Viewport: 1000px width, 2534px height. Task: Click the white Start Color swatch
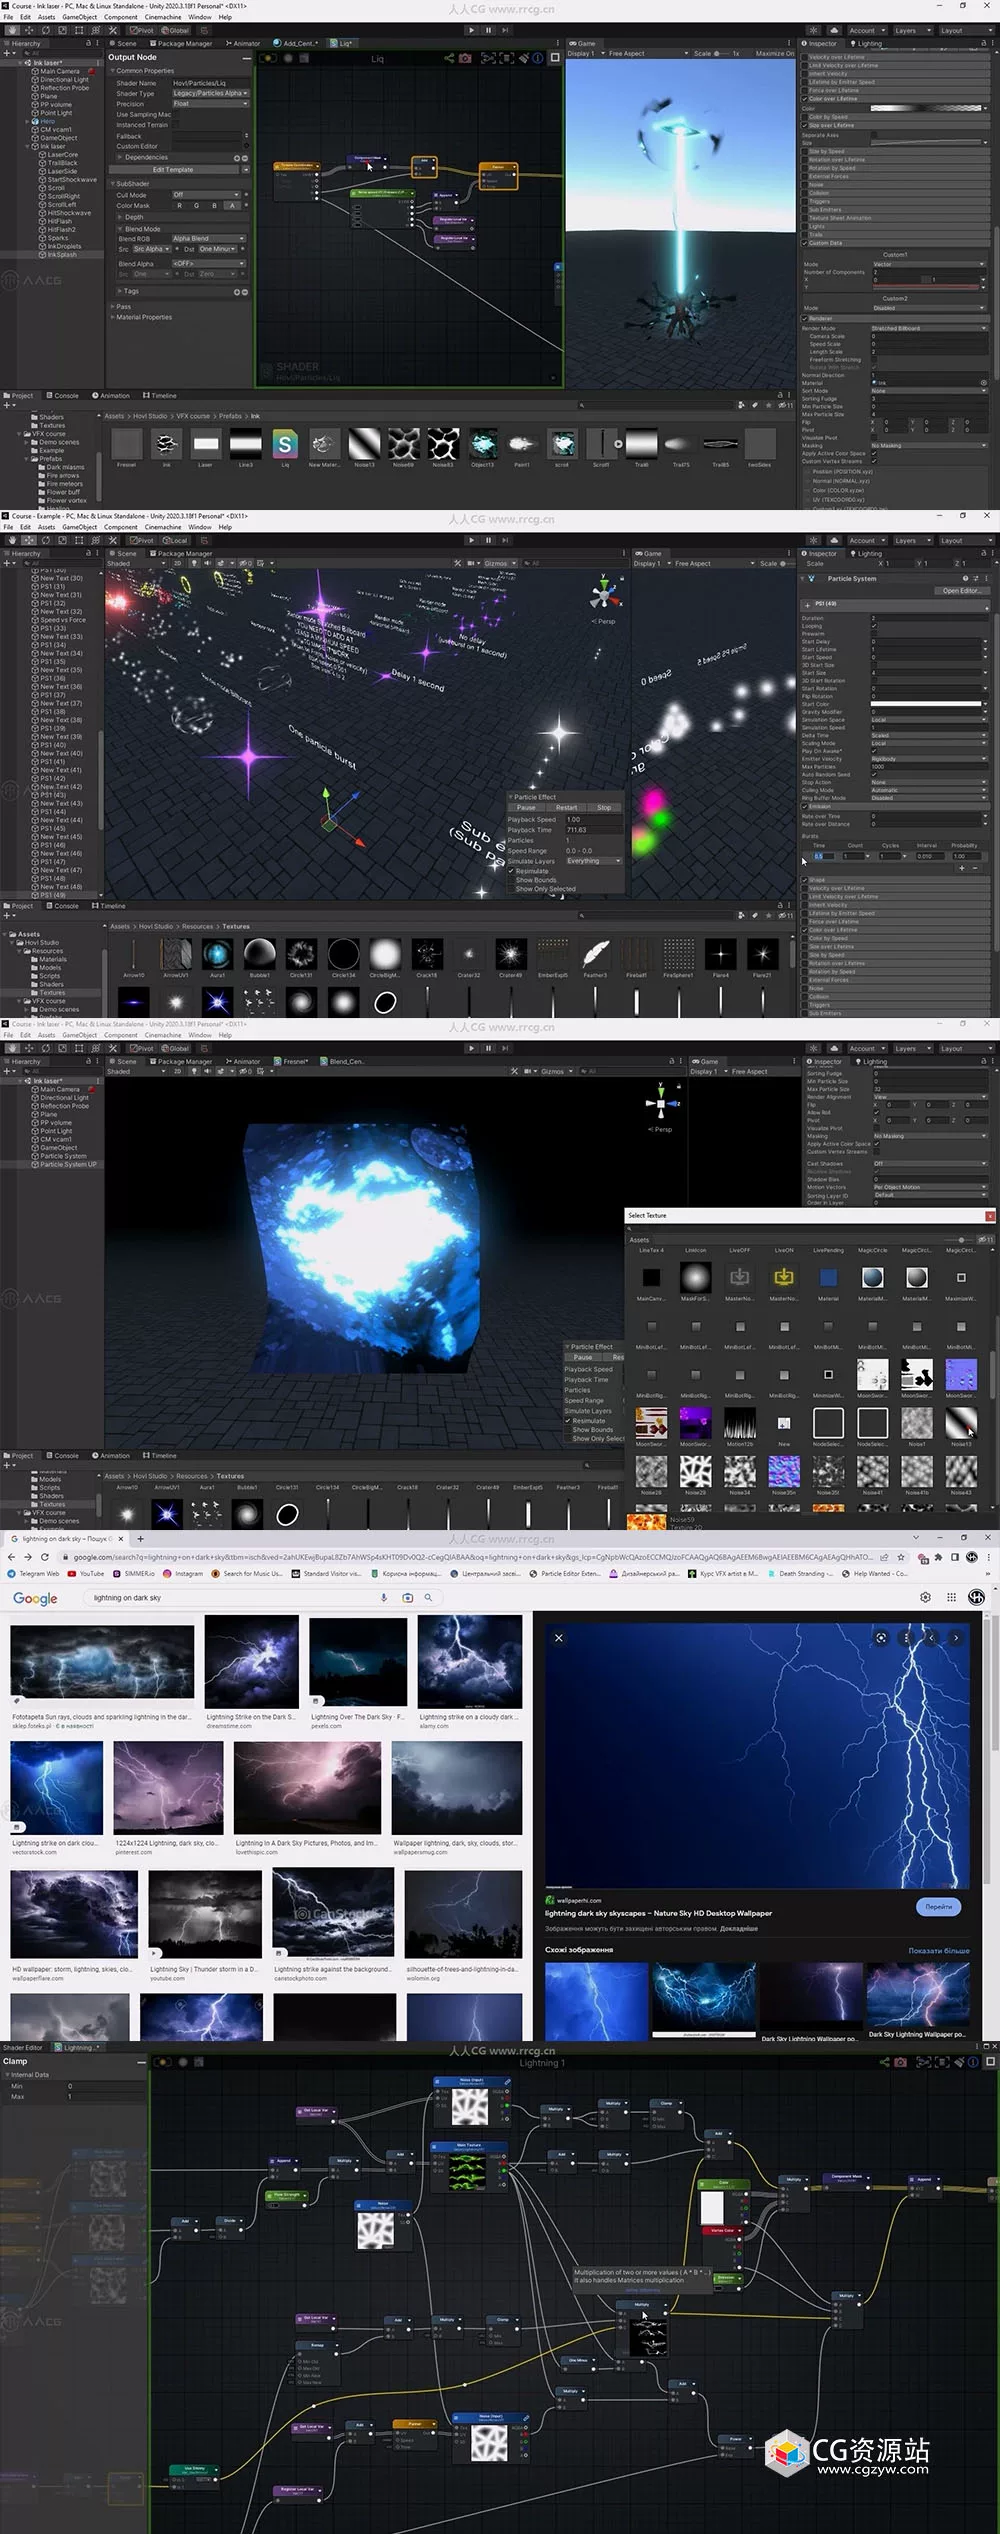click(926, 704)
